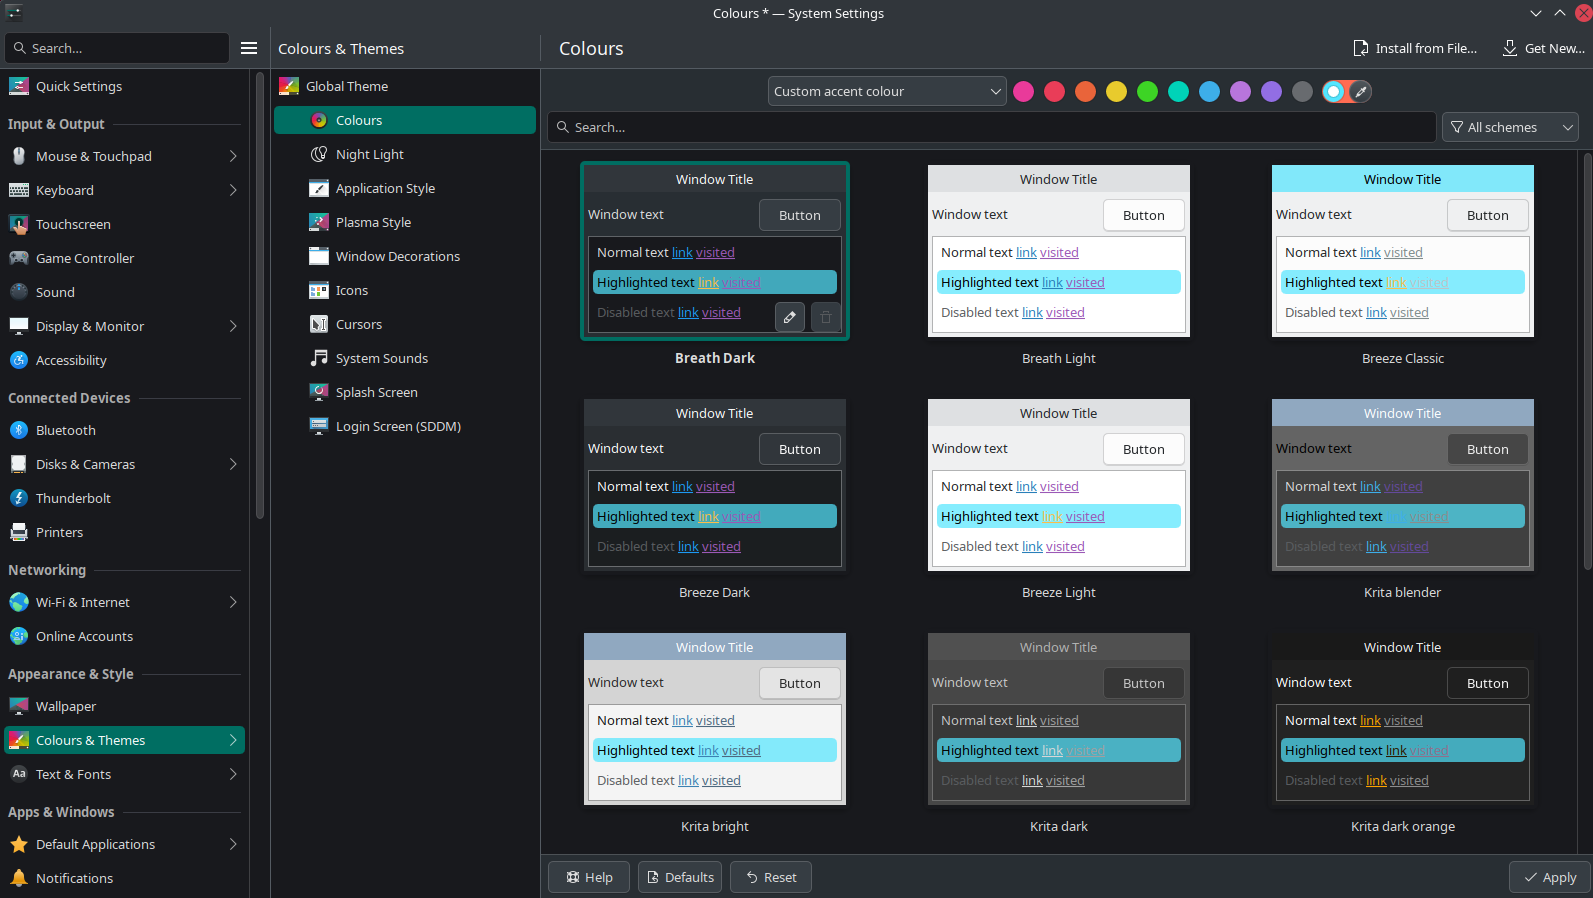Viewport: 1593px width, 898px height.
Task: Open Bluetooth settings in sidebar
Action: 66,430
